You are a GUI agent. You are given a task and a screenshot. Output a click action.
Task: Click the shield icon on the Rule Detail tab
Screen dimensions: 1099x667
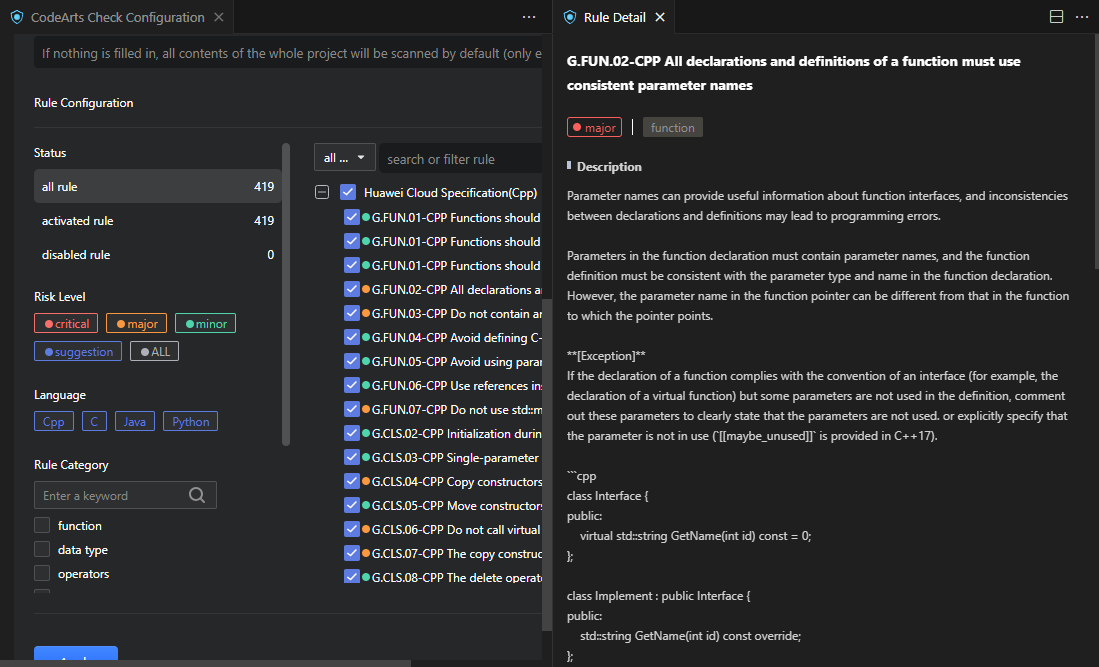pyautogui.click(x=570, y=17)
